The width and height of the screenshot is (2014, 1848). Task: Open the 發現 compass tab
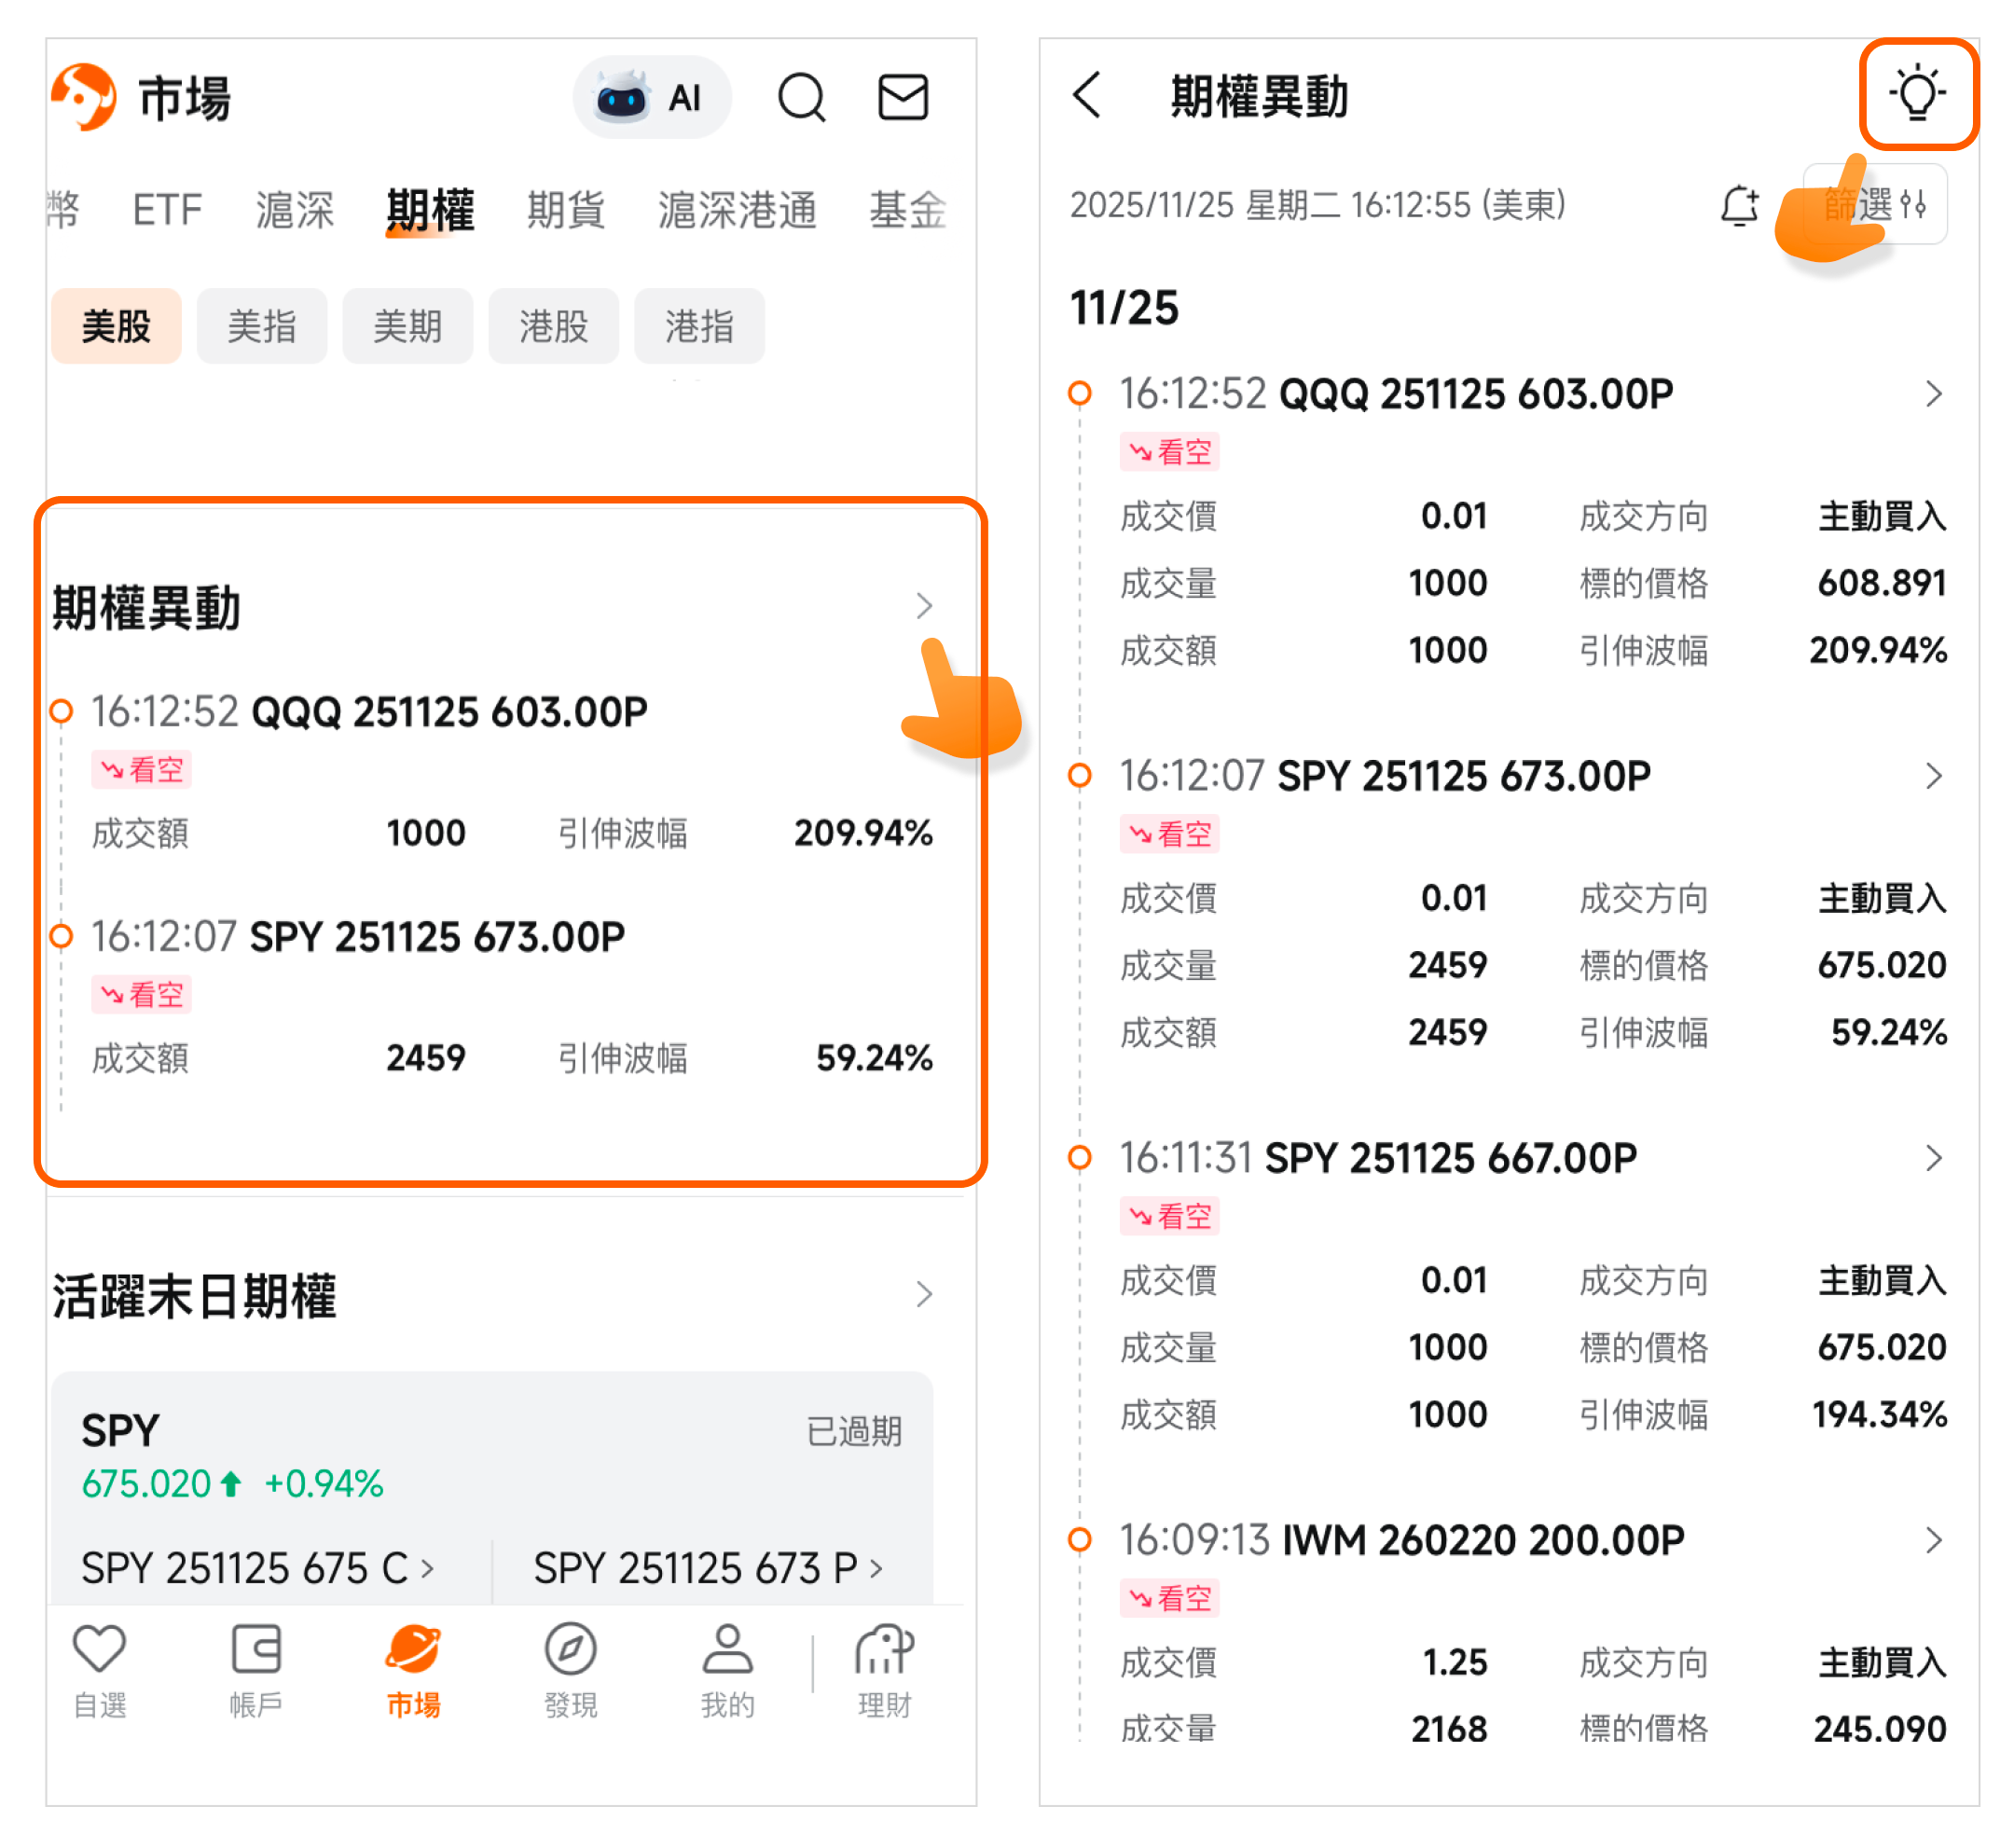click(x=571, y=1669)
